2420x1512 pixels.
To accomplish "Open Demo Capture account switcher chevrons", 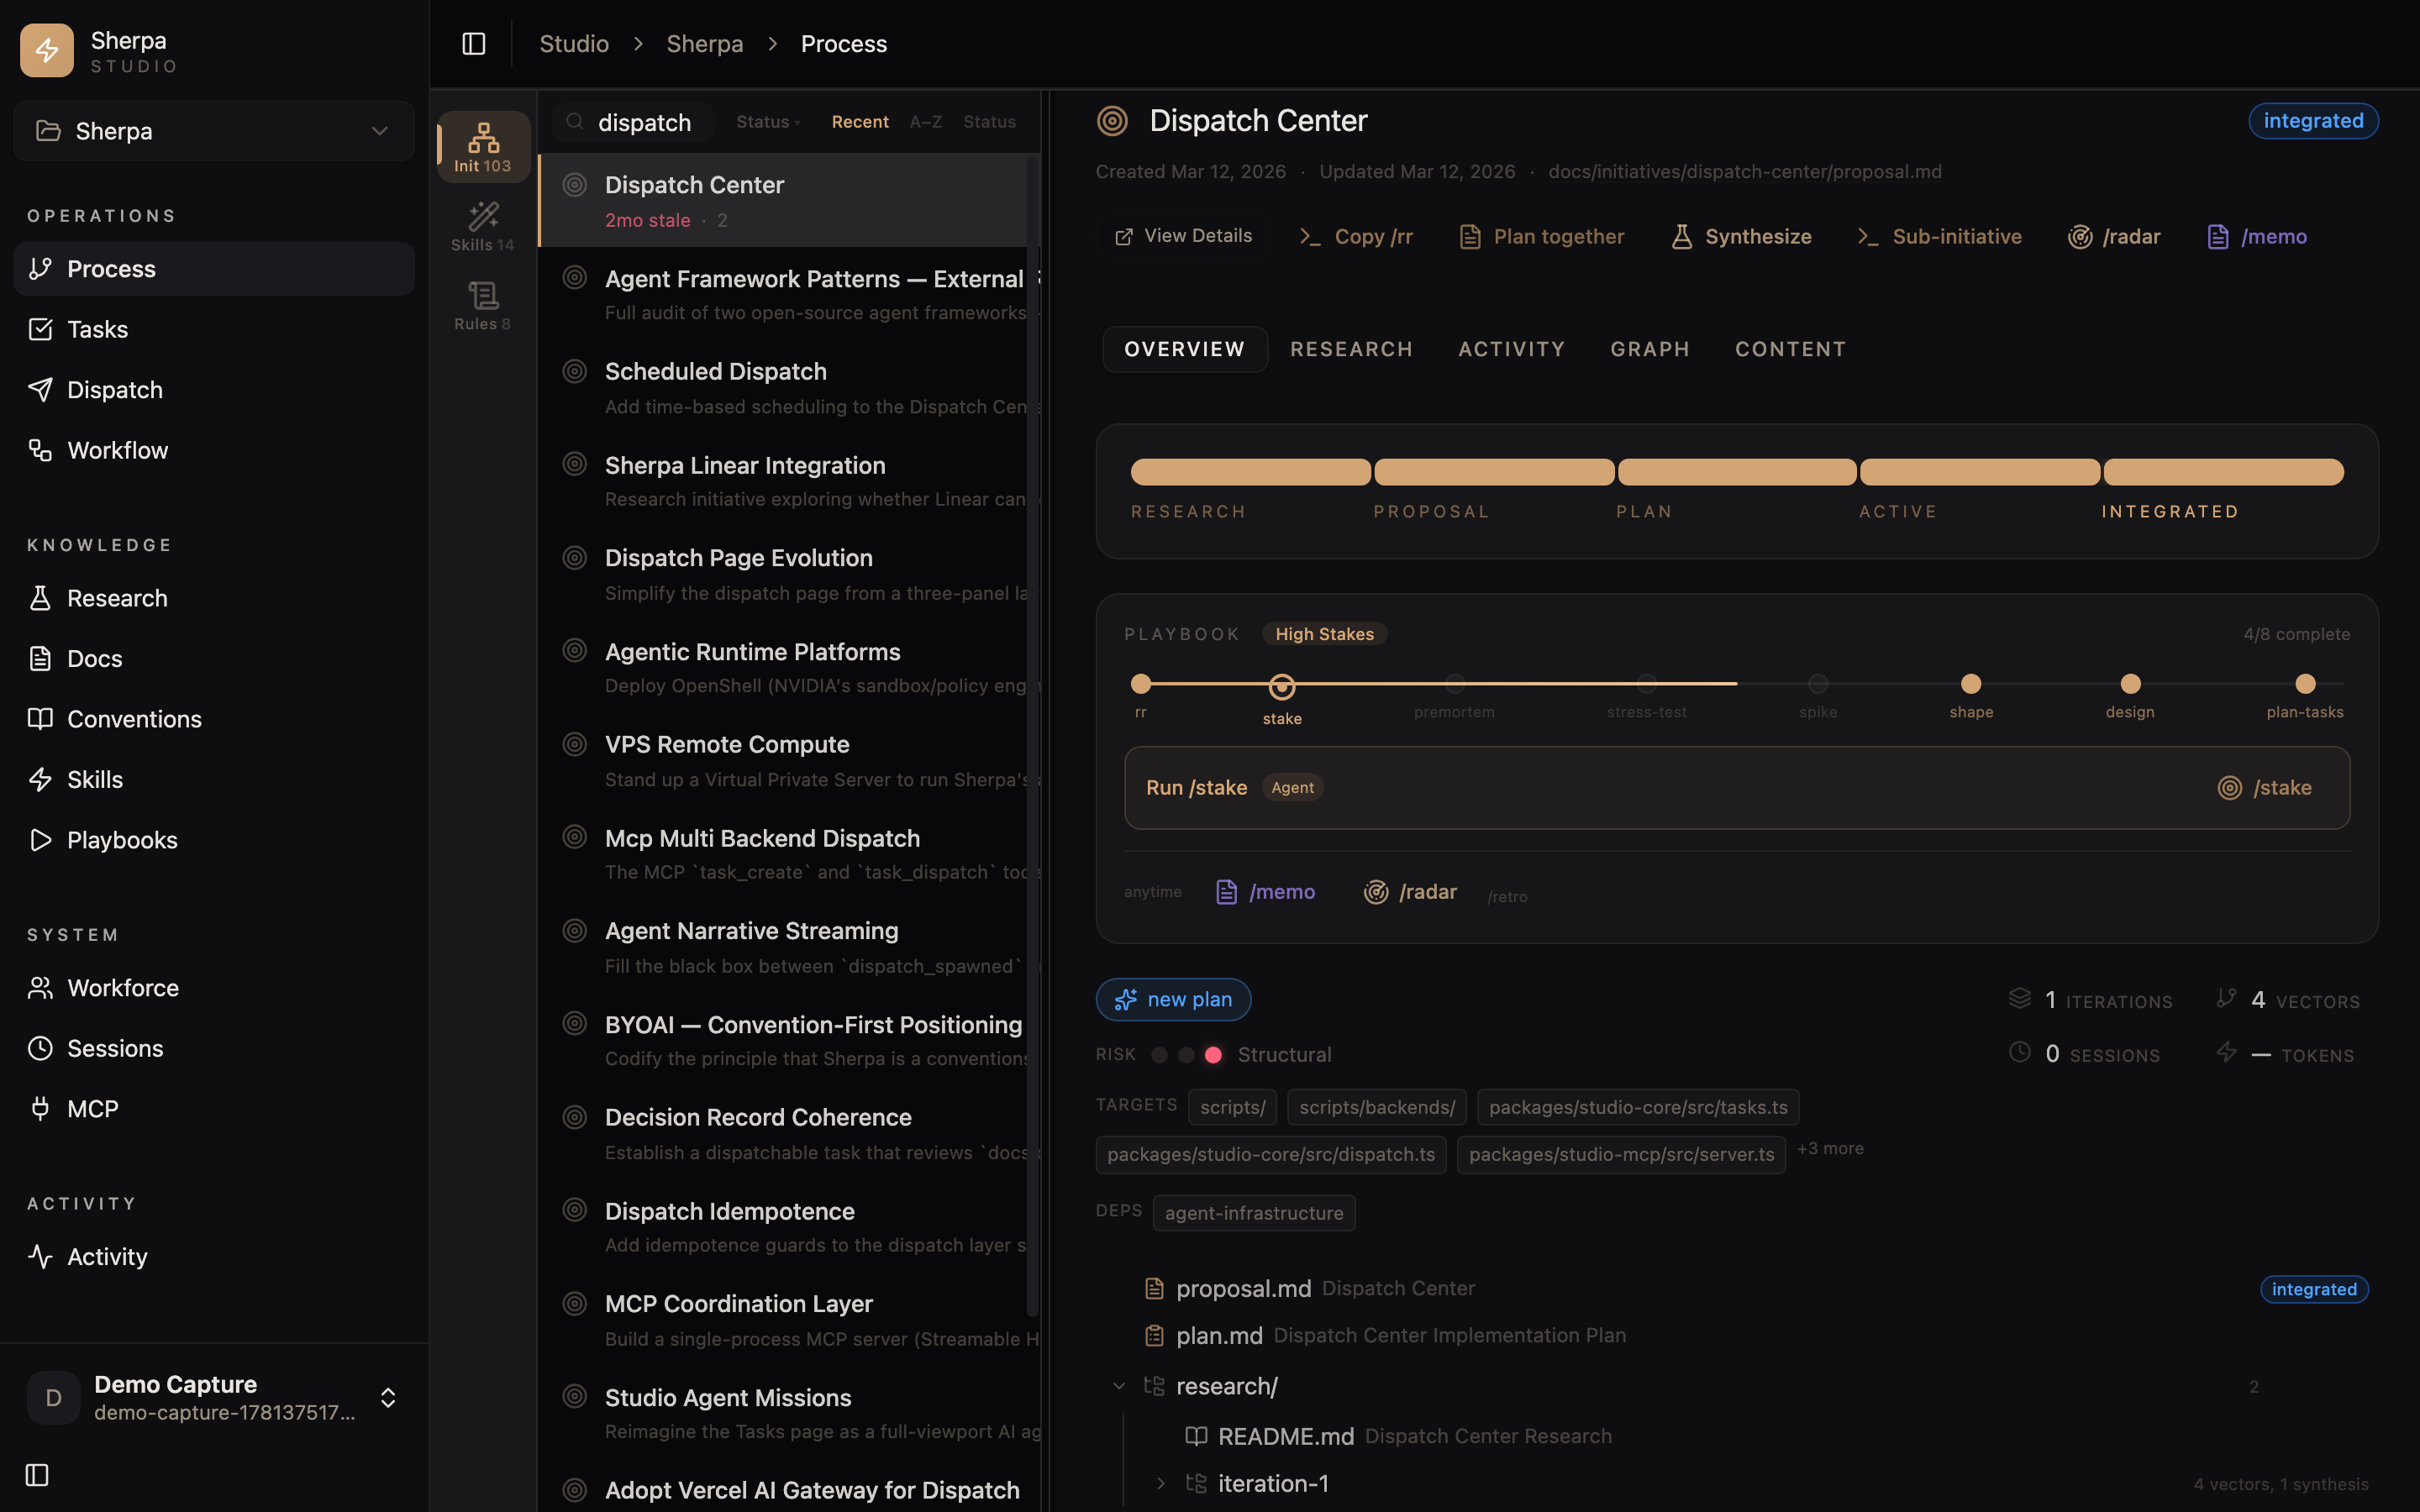I will click(x=388, y=1398).
